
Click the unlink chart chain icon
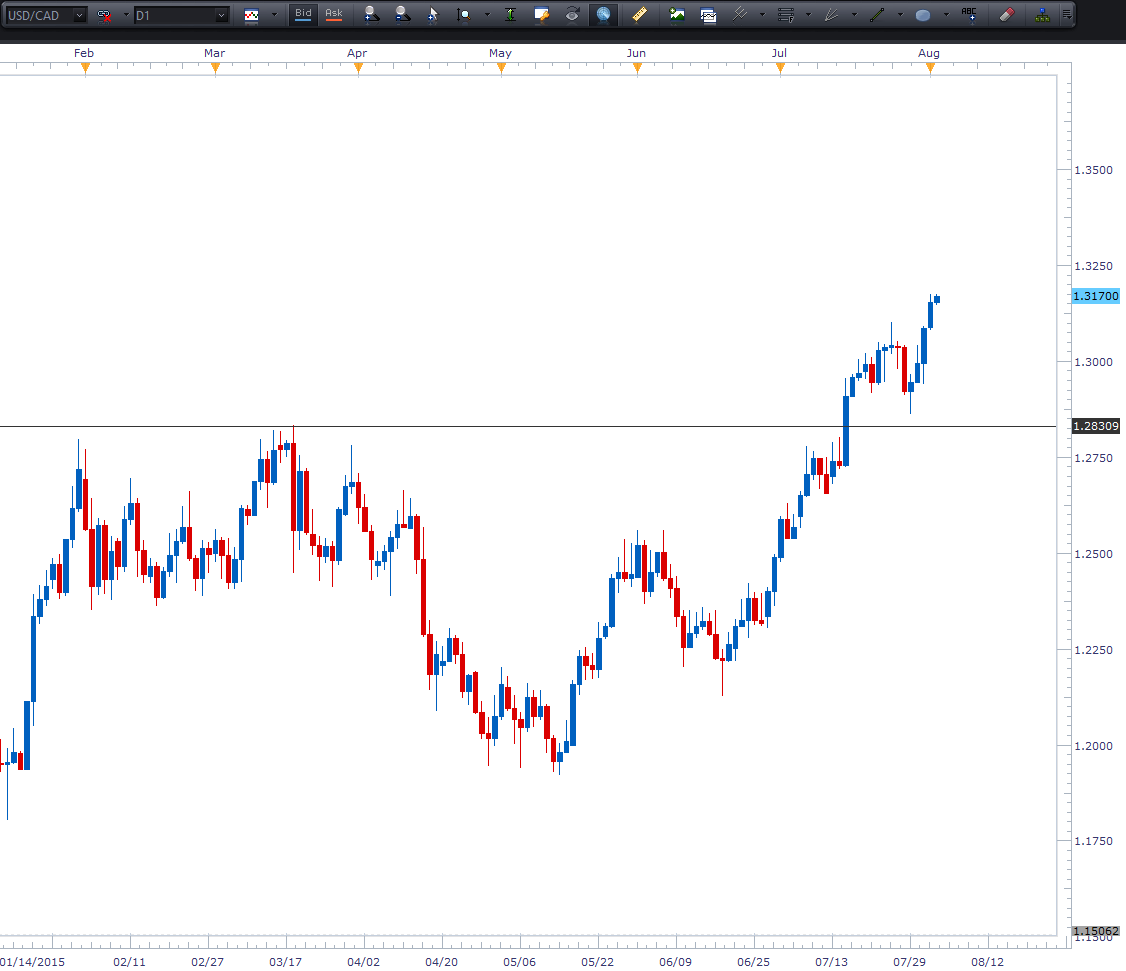tap(104, 15)
